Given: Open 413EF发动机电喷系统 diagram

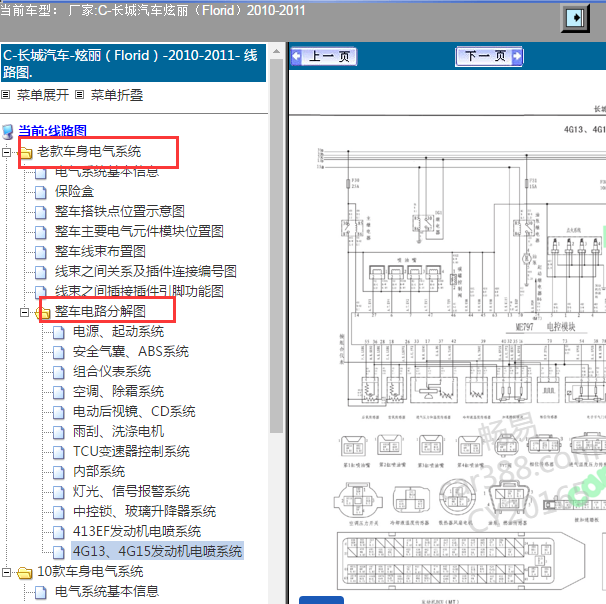Looking at the screenshot, I should point(137,532).
